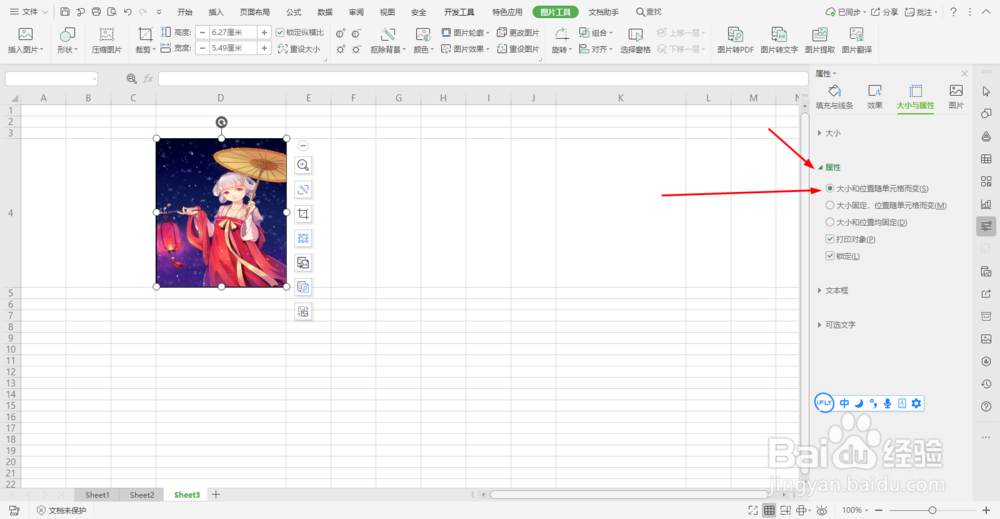Switch to the Insert (插入) ribbon tab

tap(216, 12)
